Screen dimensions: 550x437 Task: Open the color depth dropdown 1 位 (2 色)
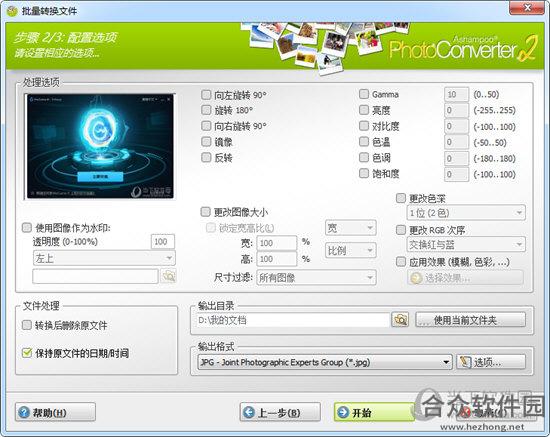[x=466, y=213]
